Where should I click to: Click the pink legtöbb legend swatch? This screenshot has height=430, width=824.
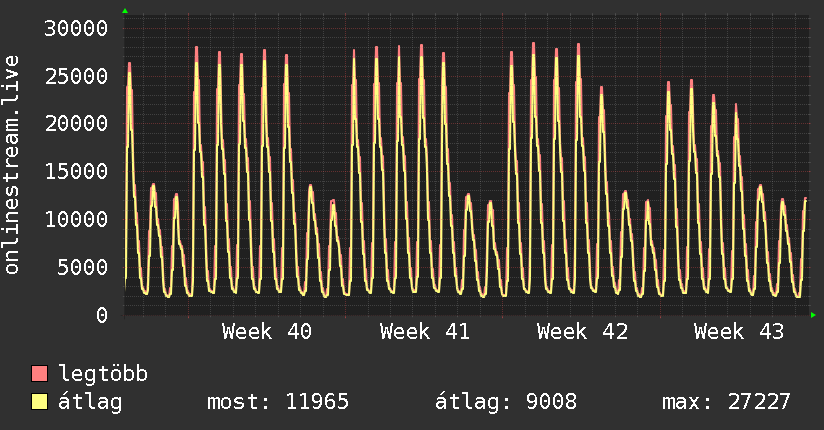tap(40, 374)
